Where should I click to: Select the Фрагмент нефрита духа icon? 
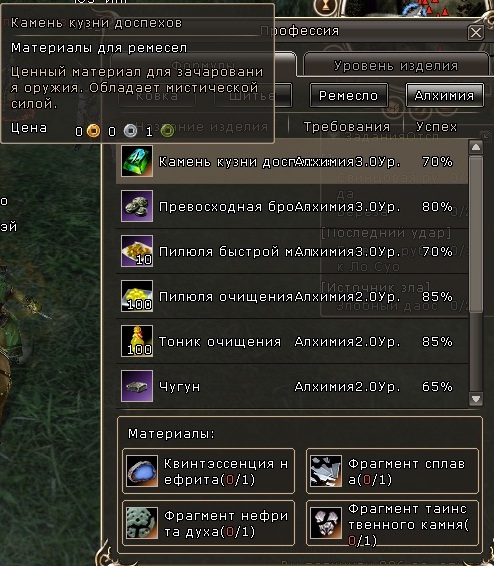[x=142, y=523]
